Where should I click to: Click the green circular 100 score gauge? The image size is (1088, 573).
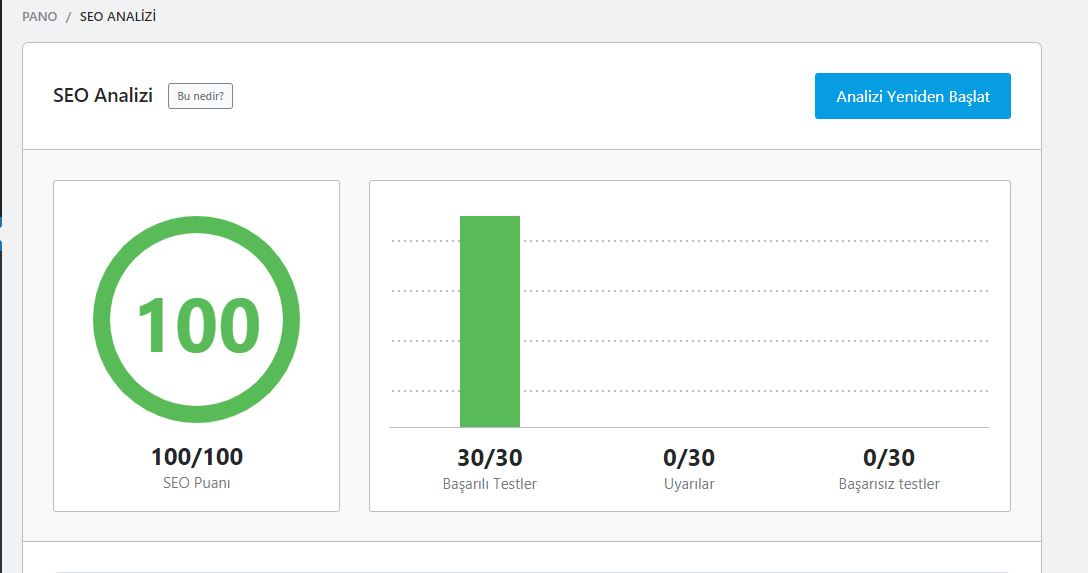click(196, 319)
